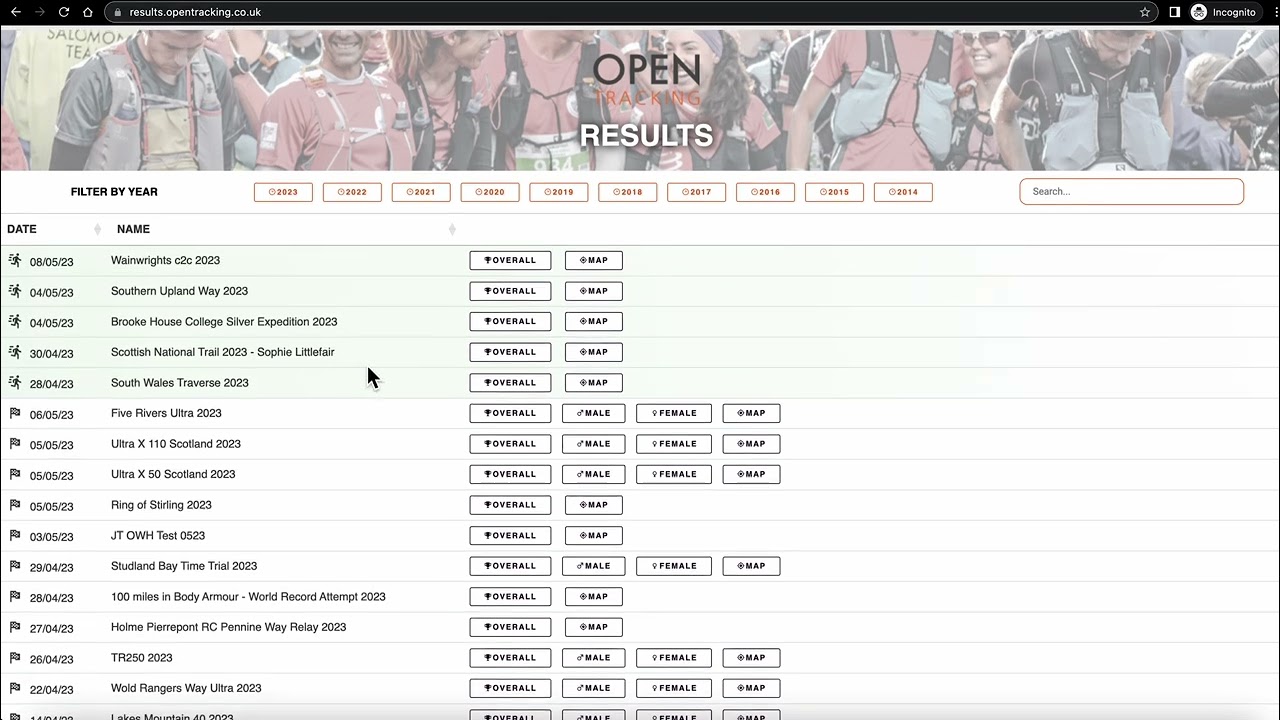Open Overall results for Wainwrights c2c 2023
The height and width of the screenshot is (720, 1280).
[x=510, y=260]
